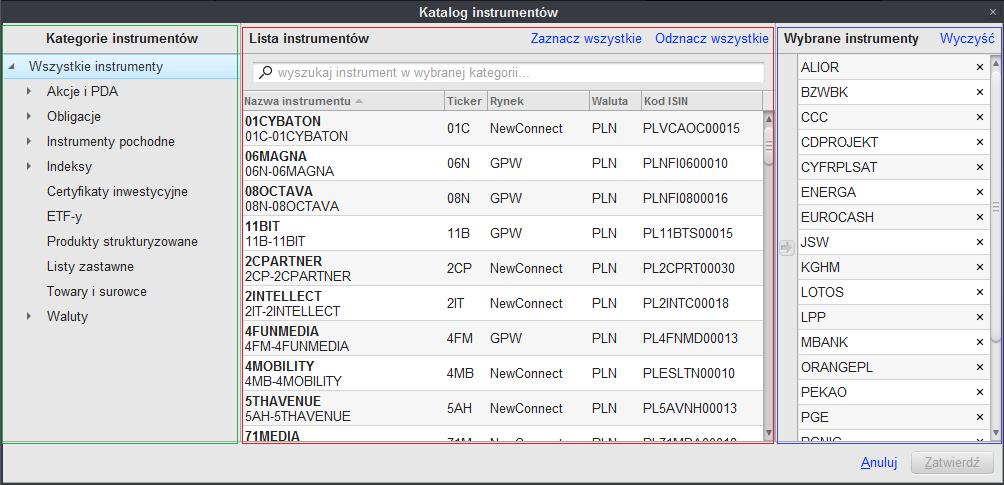1004x485 pixels.
Task: Expand the Indeksy category
Action: (x=29, y=167)
